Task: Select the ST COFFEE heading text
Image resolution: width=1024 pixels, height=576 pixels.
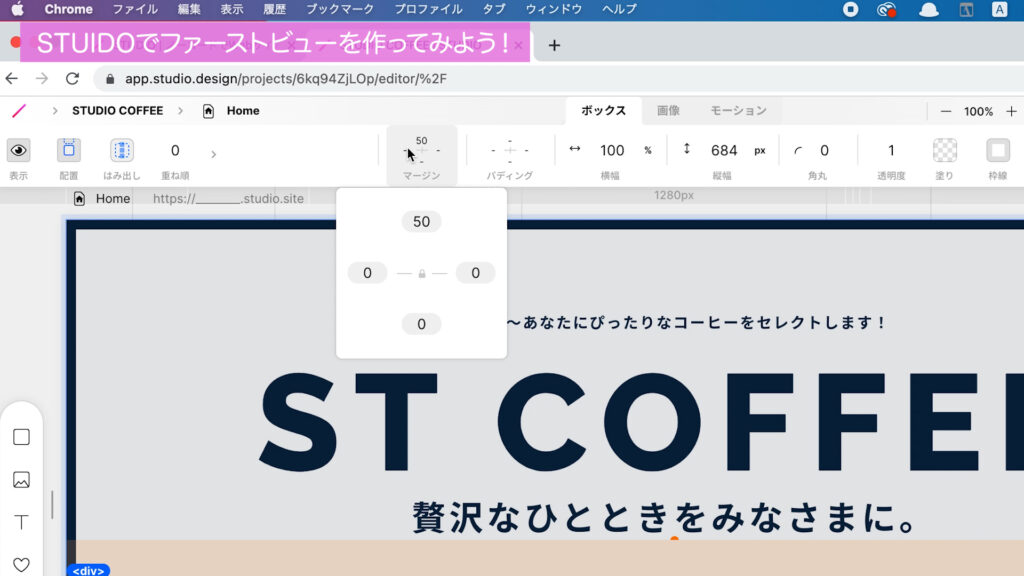Action: point(641,423)
